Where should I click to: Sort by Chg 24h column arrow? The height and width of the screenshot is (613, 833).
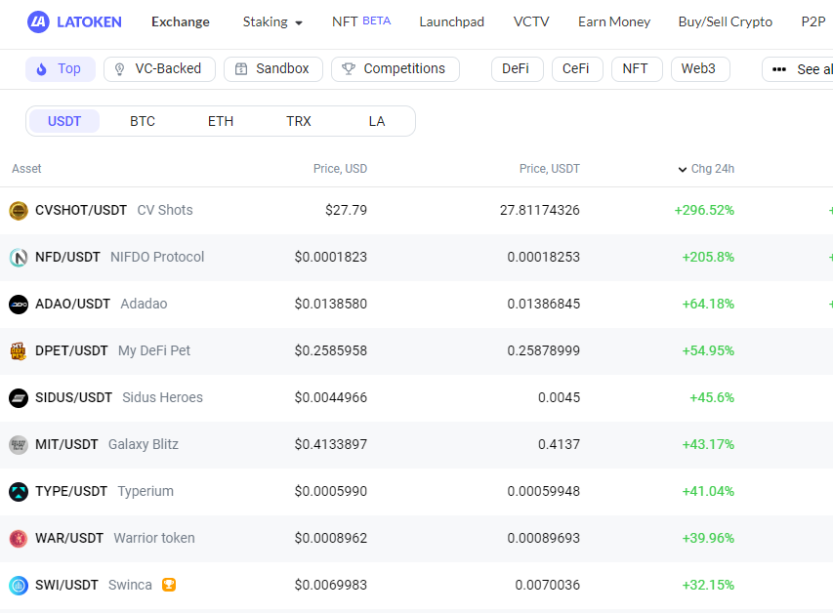pos(682,169)
